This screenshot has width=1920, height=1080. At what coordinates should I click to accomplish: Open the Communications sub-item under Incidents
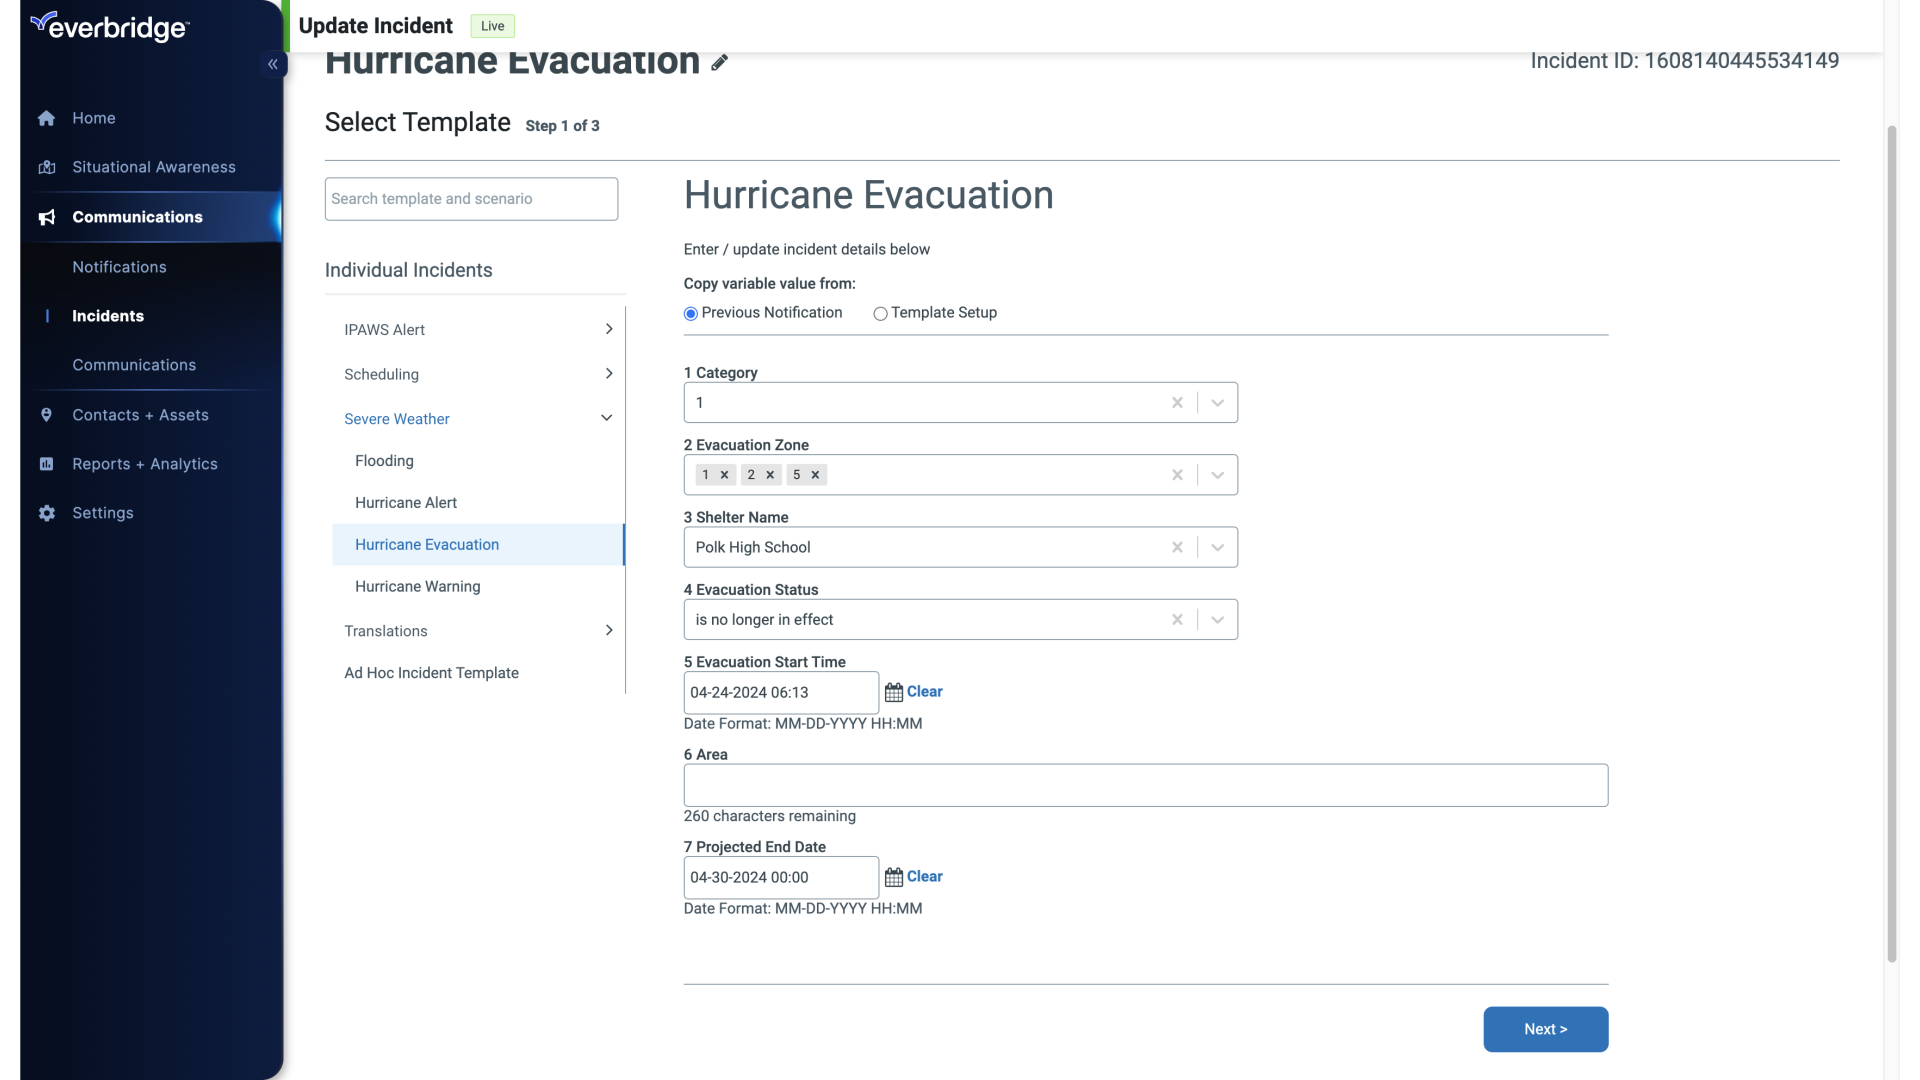click(134, 365)
